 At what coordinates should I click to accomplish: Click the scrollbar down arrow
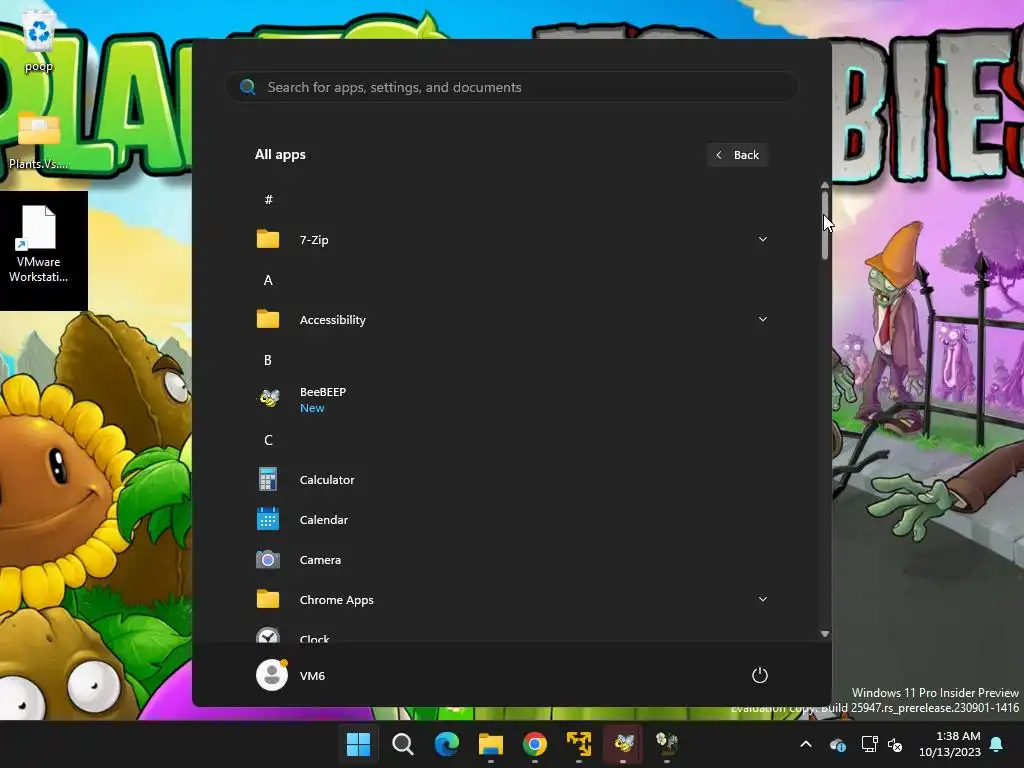pos(825,634)
